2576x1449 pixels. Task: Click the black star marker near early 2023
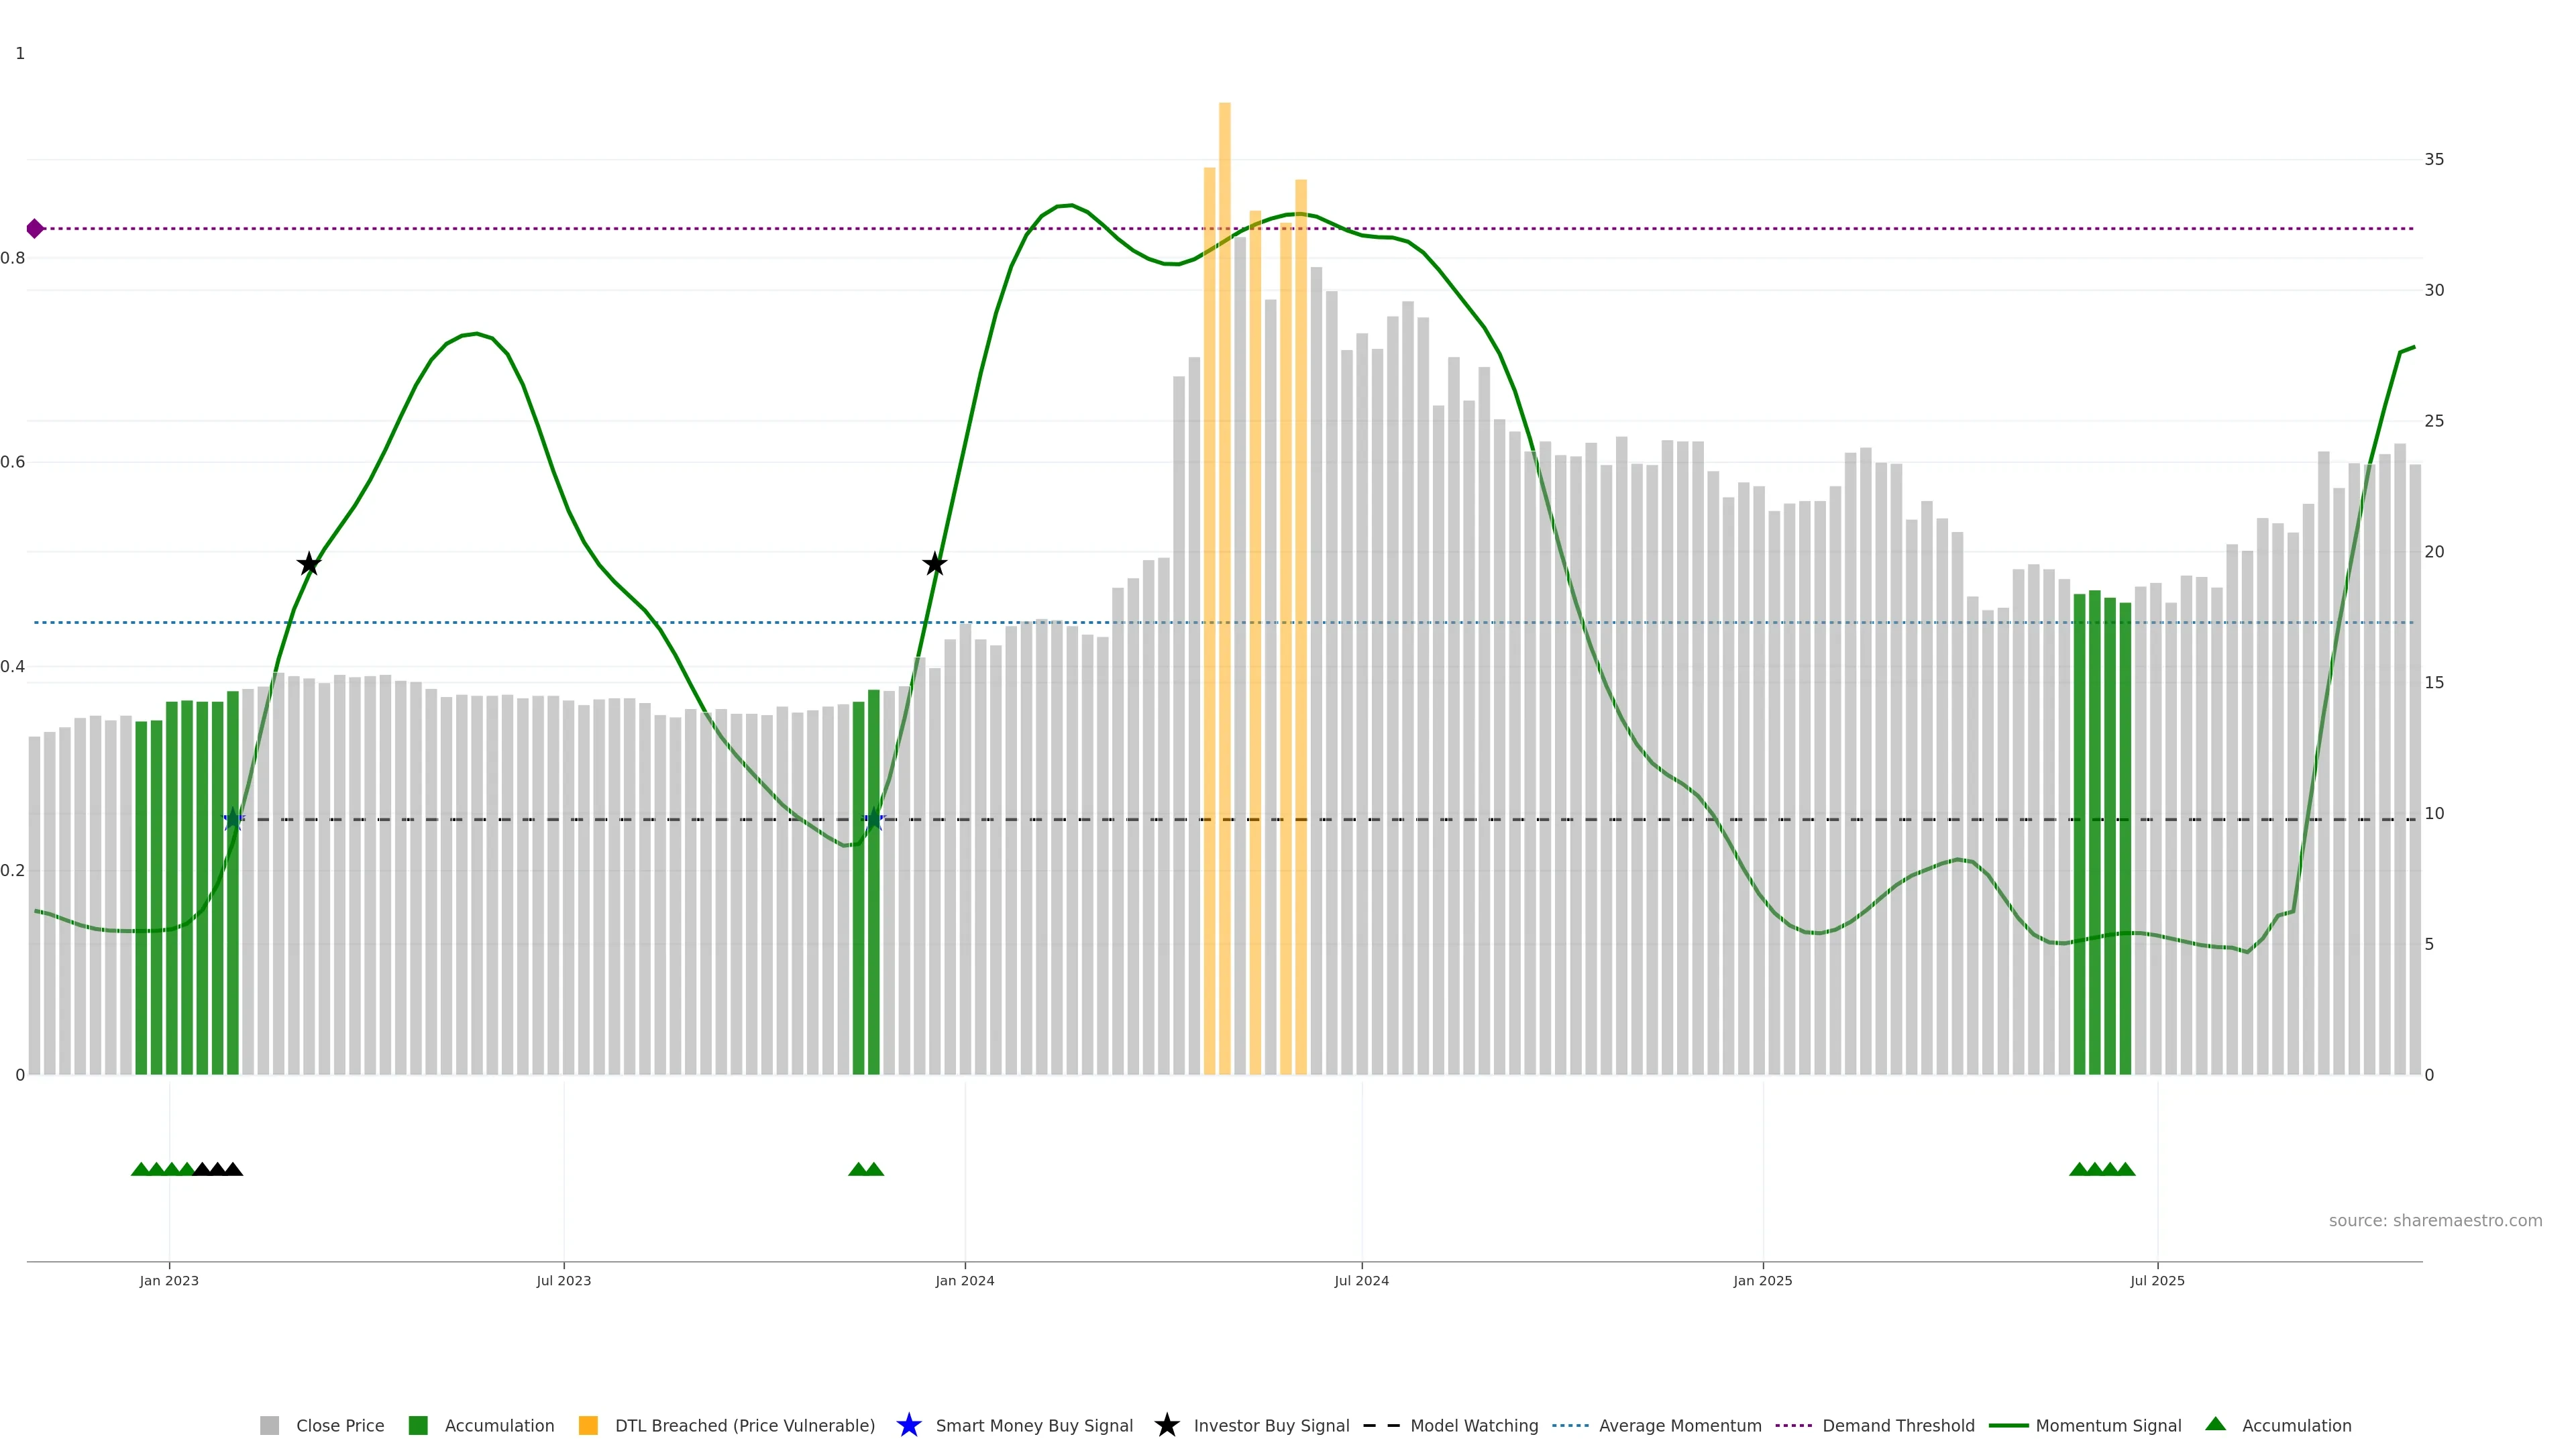point(309,564)
